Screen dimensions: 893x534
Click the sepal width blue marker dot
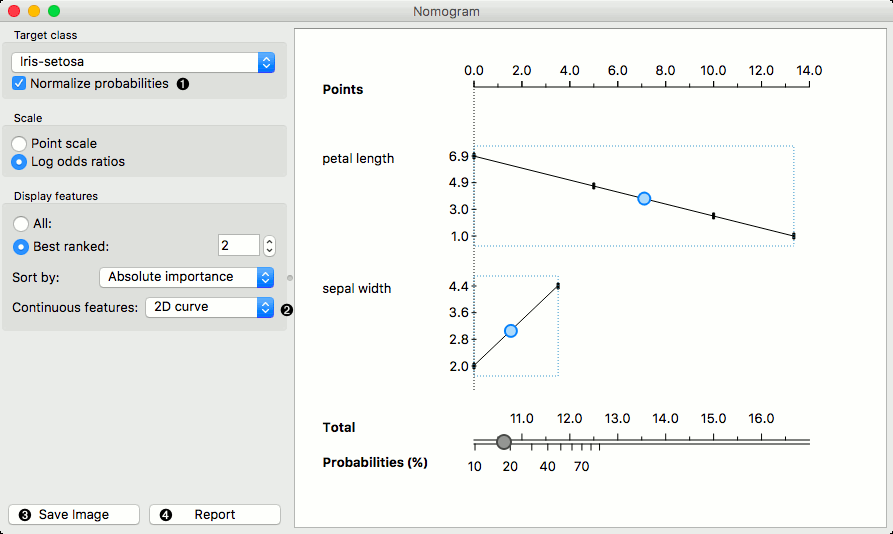point(511,330)
